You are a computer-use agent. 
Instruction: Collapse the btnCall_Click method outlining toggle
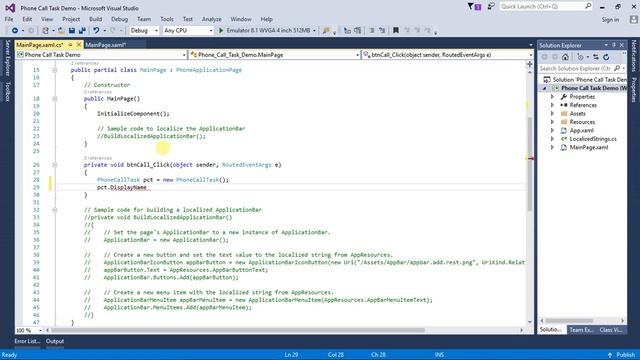coord(54,165)
